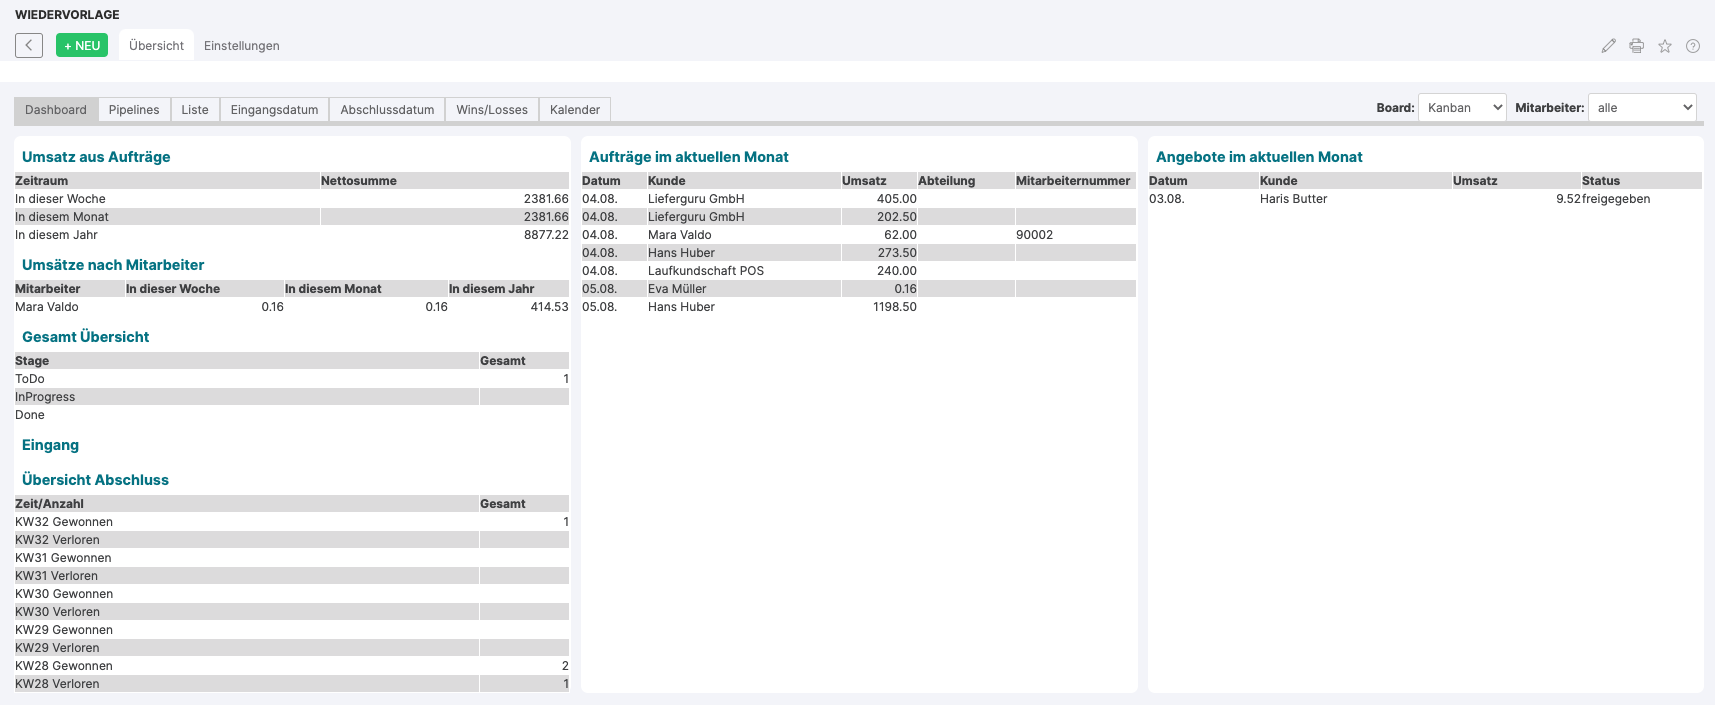Screen dimensions: 1715x705
Task: Show the Abschlussdatum tab
Action: (x=387, y=110)
